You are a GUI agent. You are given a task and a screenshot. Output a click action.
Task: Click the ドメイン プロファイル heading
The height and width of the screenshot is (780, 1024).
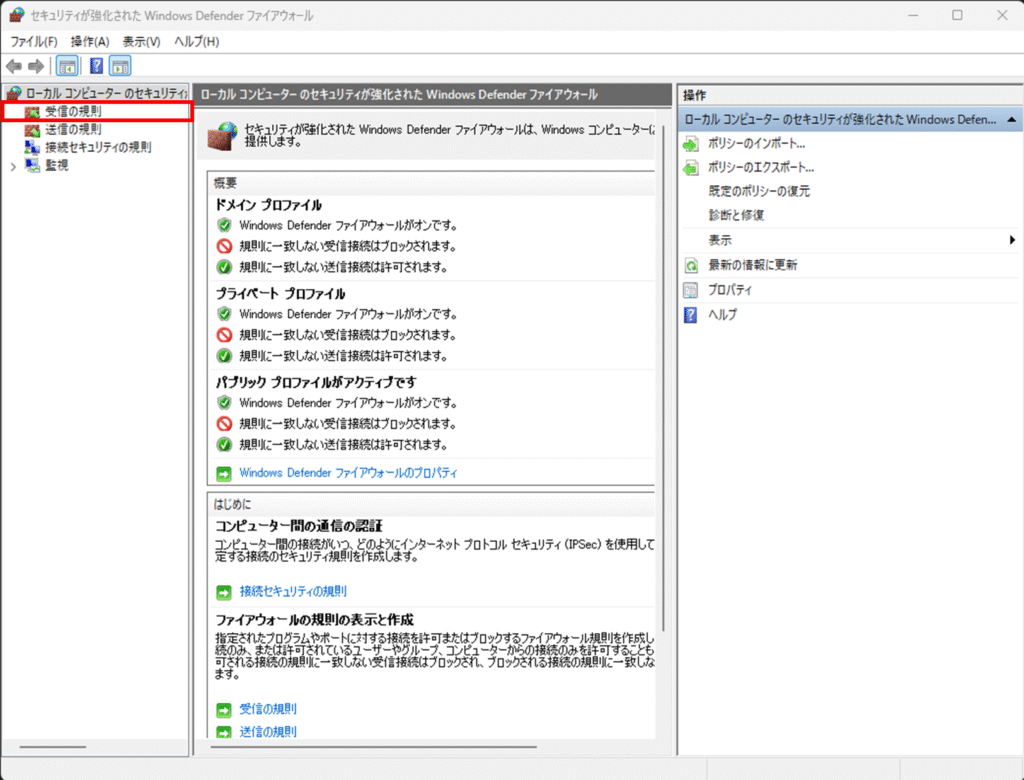(268, 205)
